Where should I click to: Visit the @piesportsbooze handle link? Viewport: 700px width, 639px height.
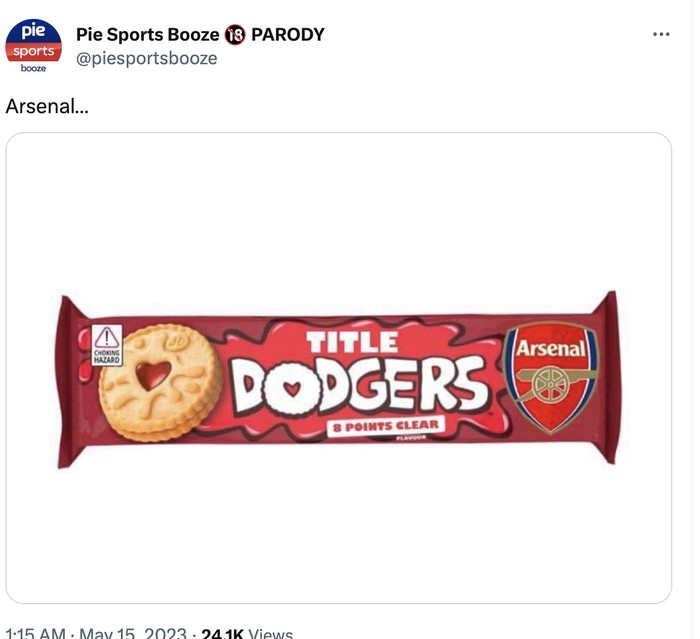pos(146,58)
